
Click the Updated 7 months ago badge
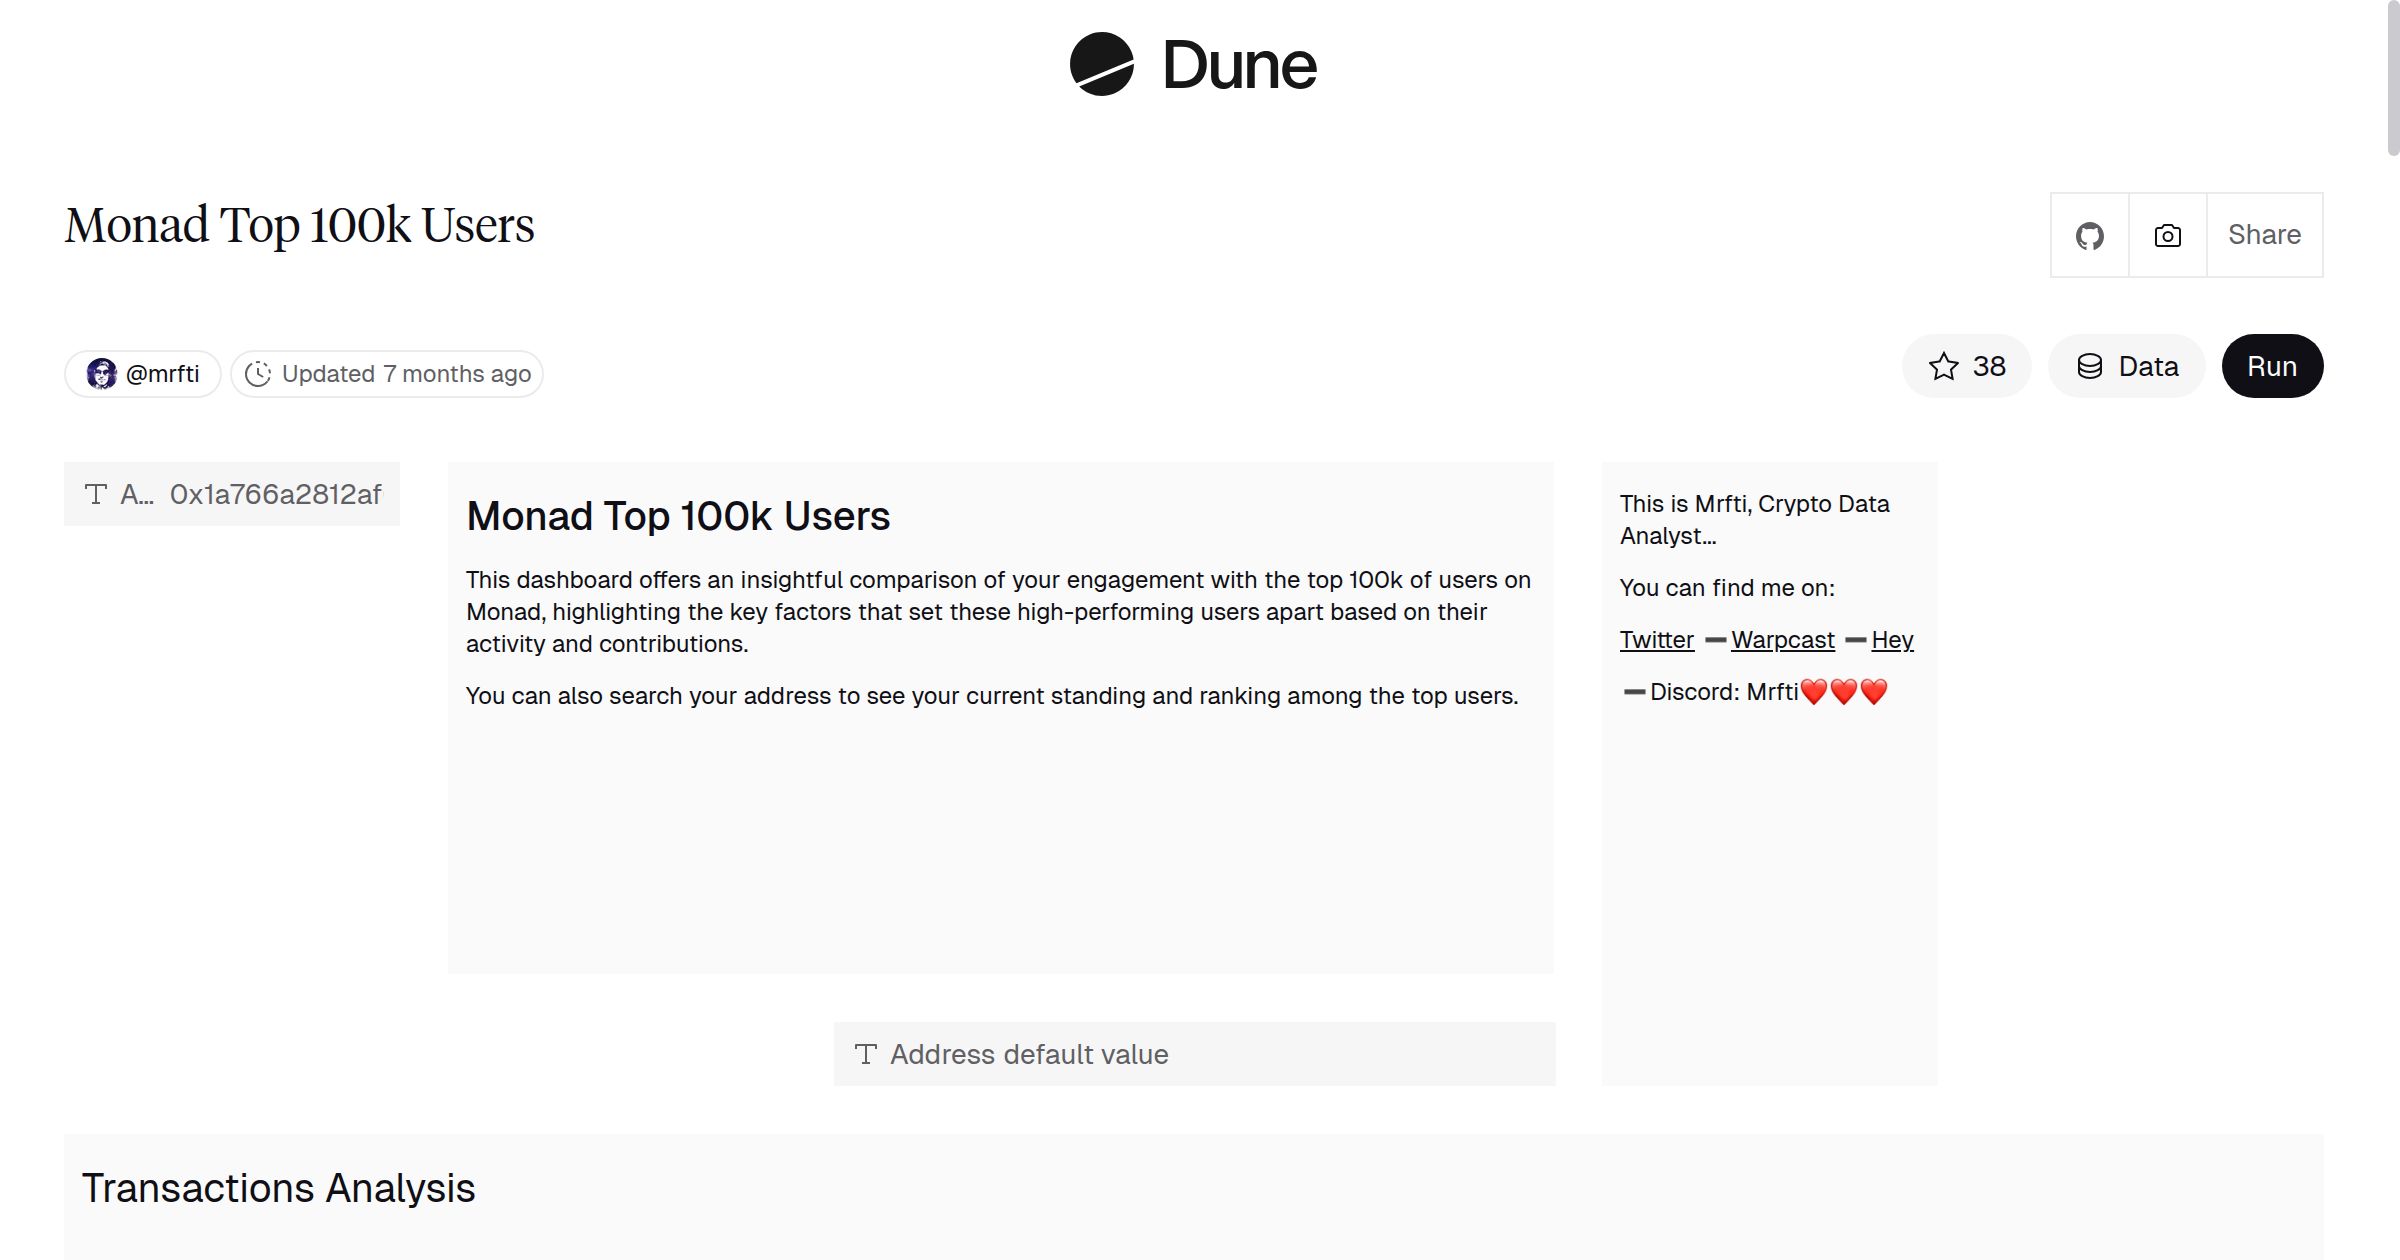click(386, 373)
